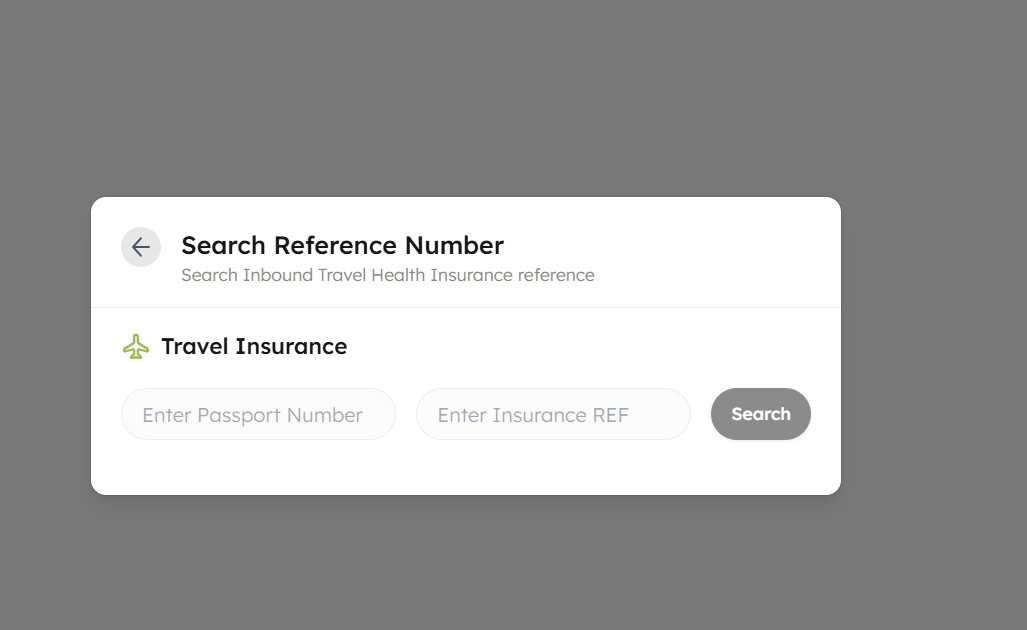Click the green airplane icon
This screenshot has height=630, width=1027.
click(136, 346)
